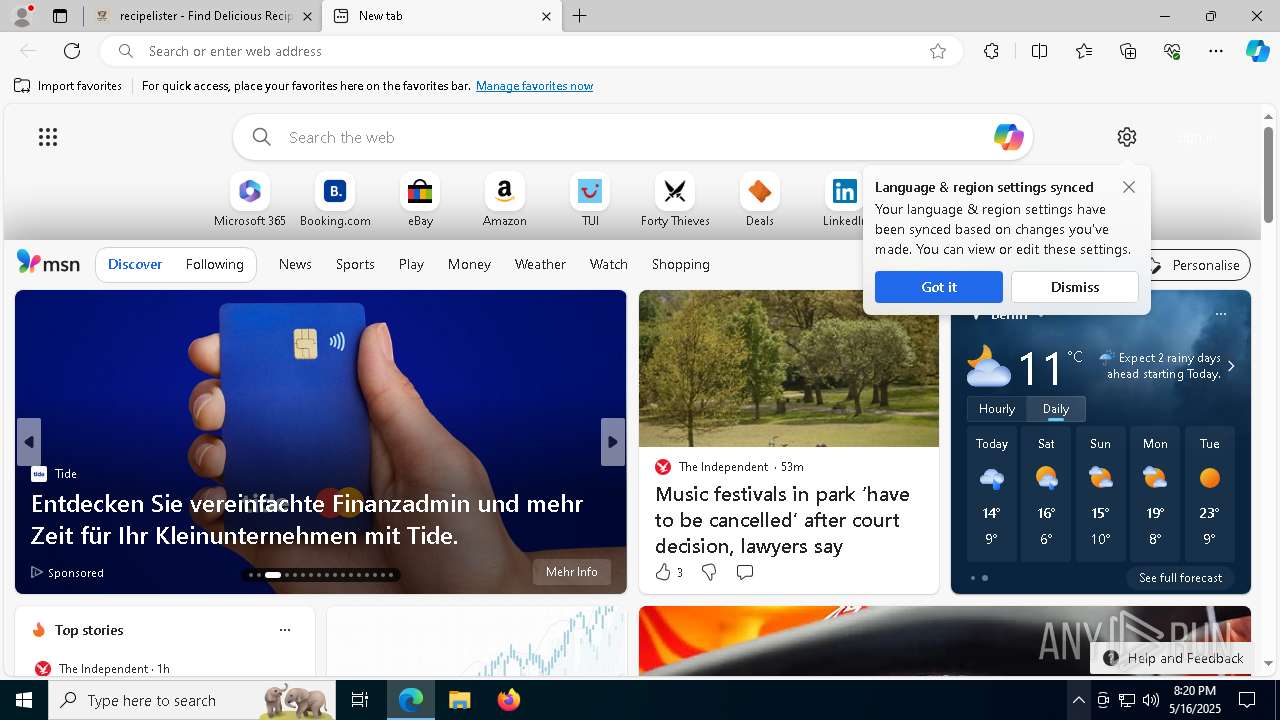Toggle split screen view icon

point(1039,51)
